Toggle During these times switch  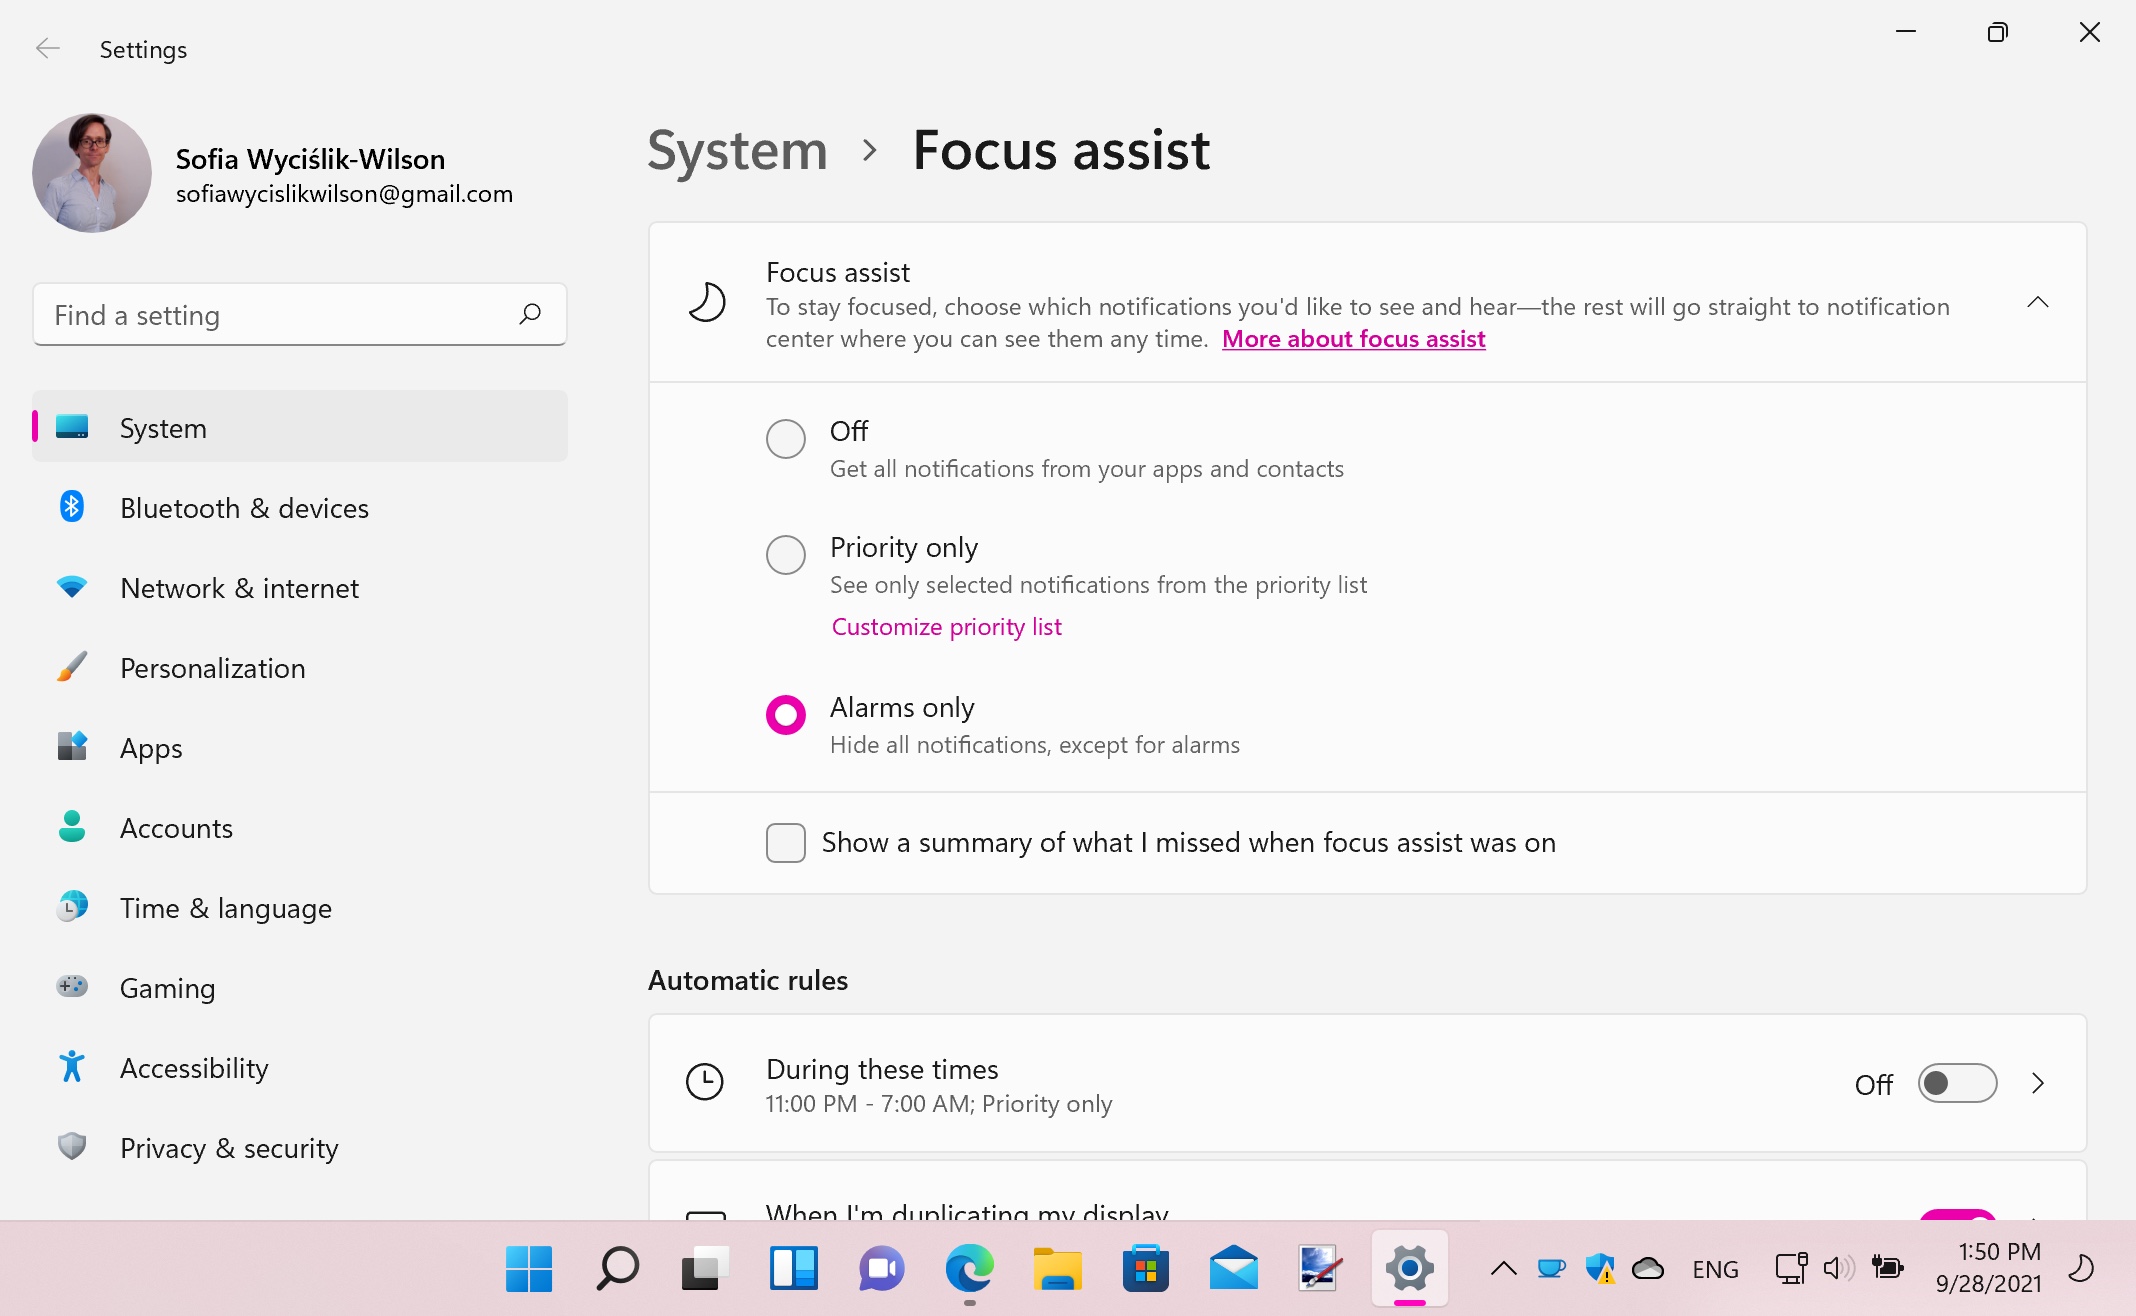[1957, 1083]
